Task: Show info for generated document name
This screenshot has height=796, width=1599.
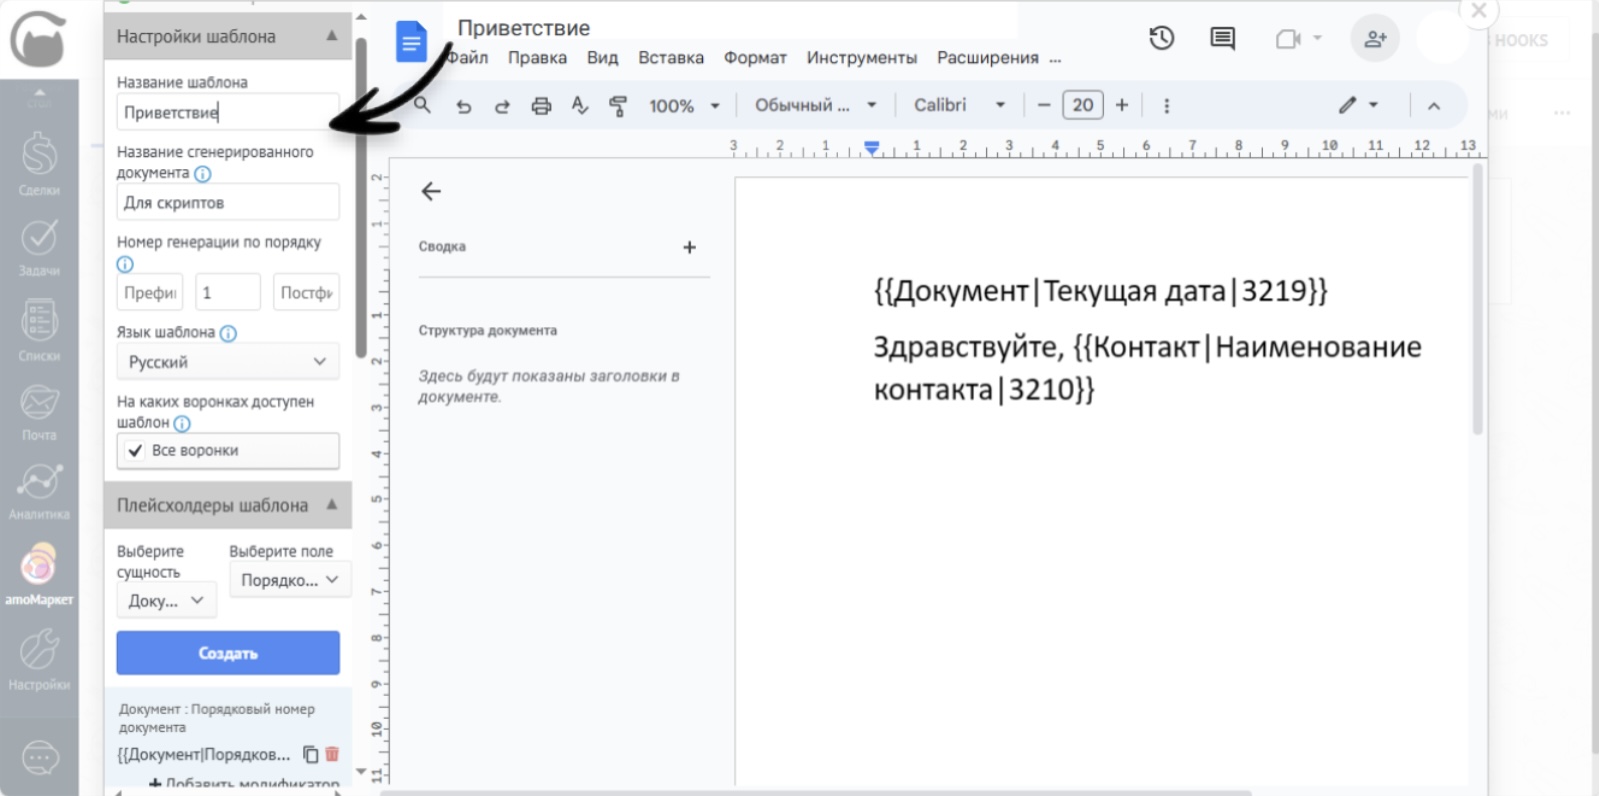Action: click(203, 174)
